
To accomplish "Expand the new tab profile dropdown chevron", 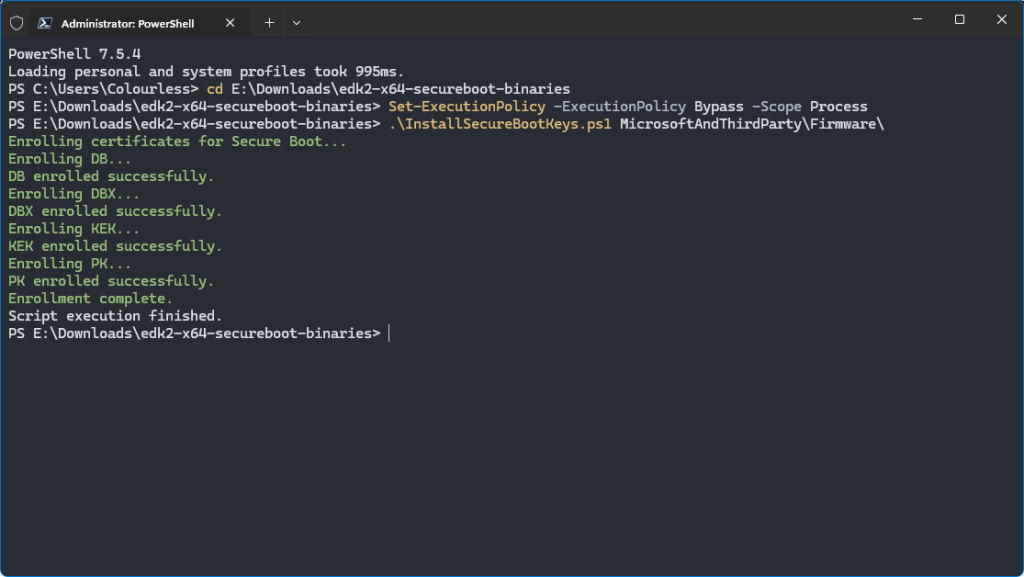I will tap(296, 22).
